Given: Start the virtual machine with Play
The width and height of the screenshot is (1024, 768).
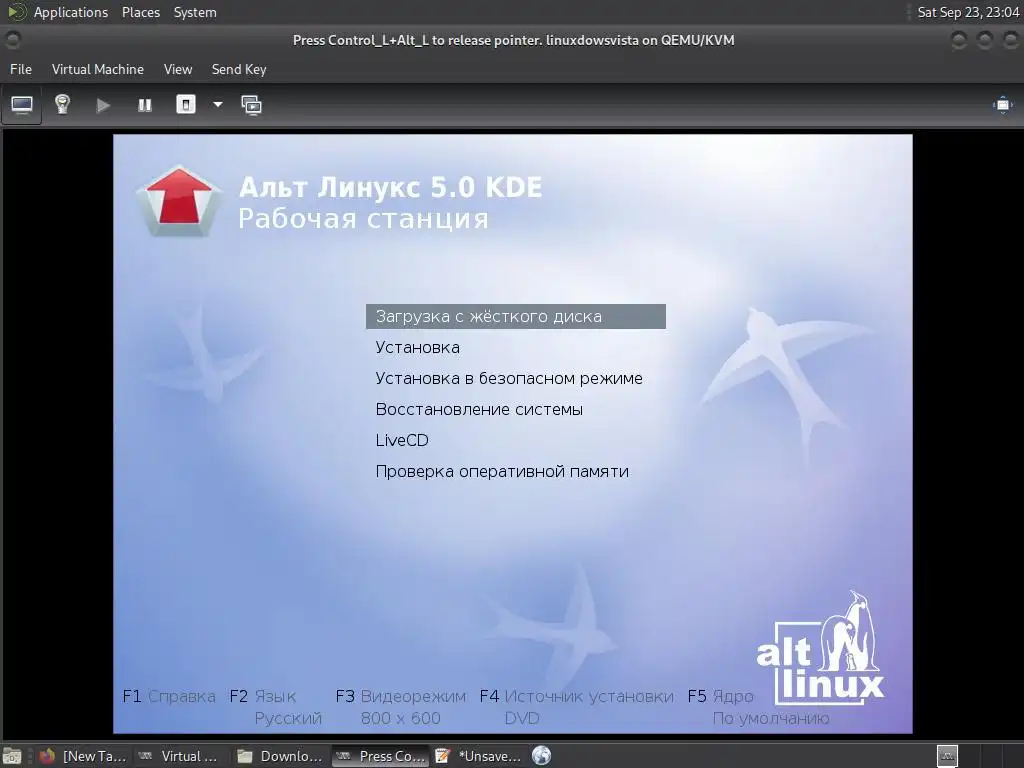Looking at the screenshot, I should tap(103, 105).
